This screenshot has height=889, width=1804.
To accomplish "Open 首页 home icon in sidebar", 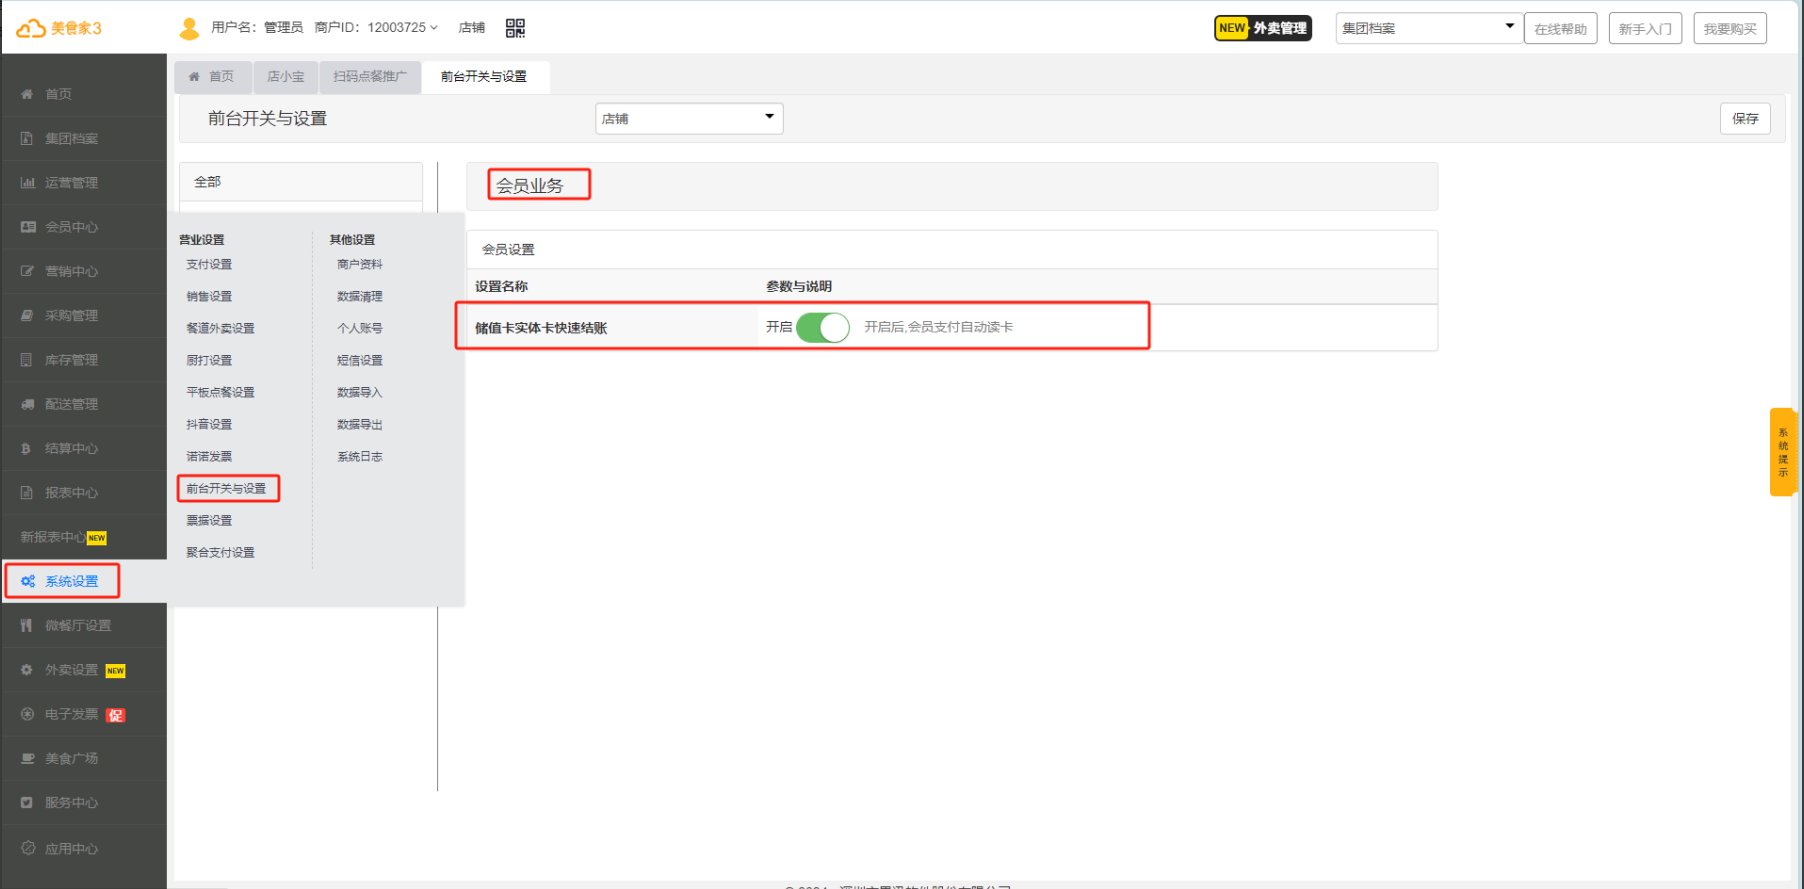I will [x=27, y=94].
